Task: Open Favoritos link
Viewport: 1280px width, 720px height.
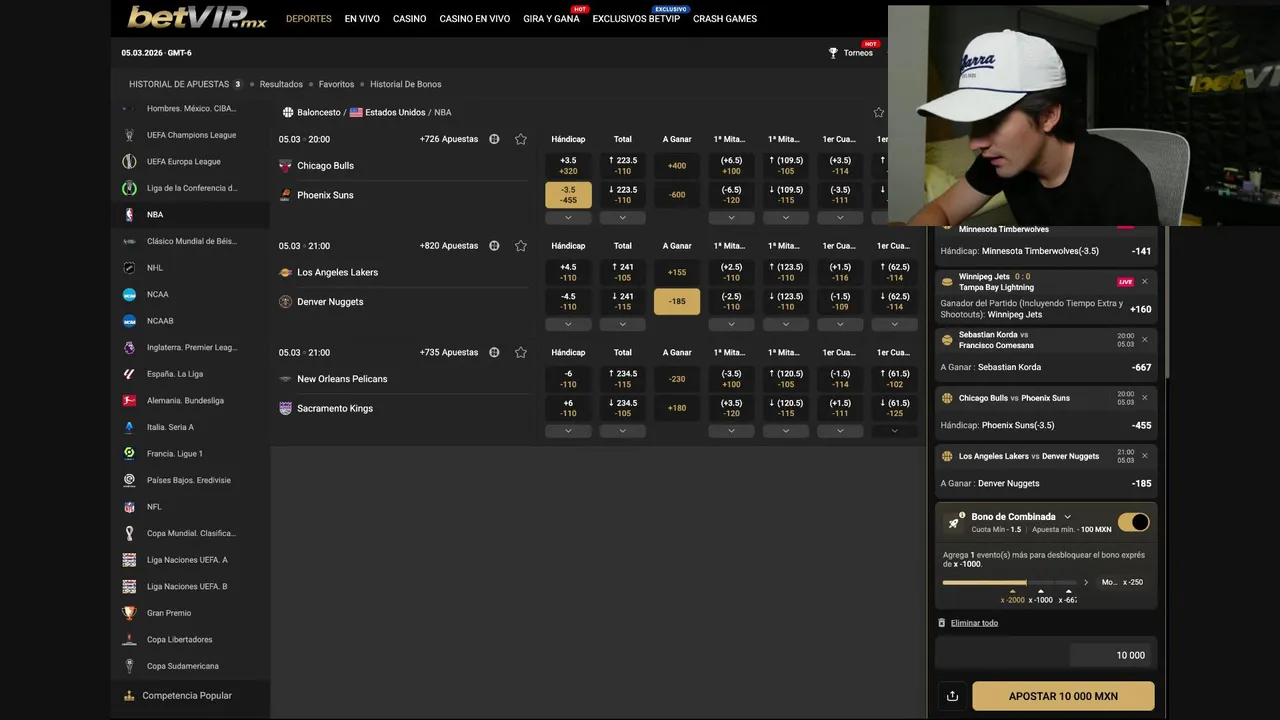Action: pos(336,84)
